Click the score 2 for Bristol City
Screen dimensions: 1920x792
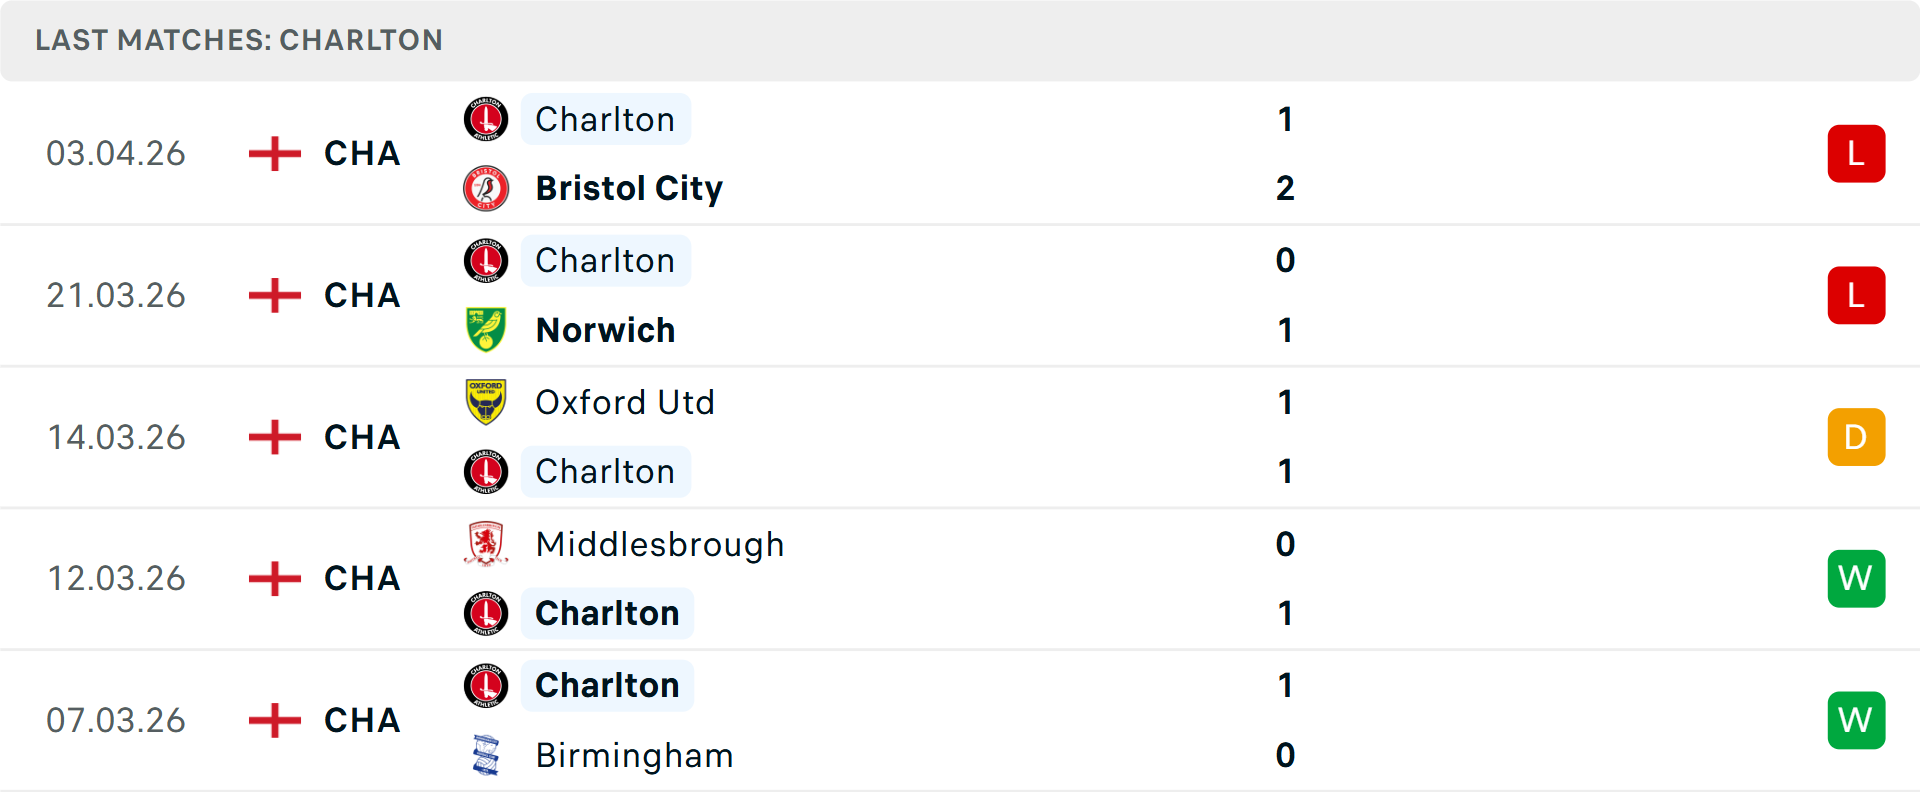click(1285, 188)
